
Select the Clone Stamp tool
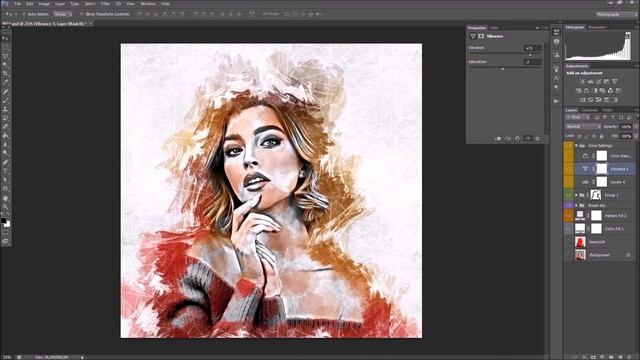coord(5,109)
